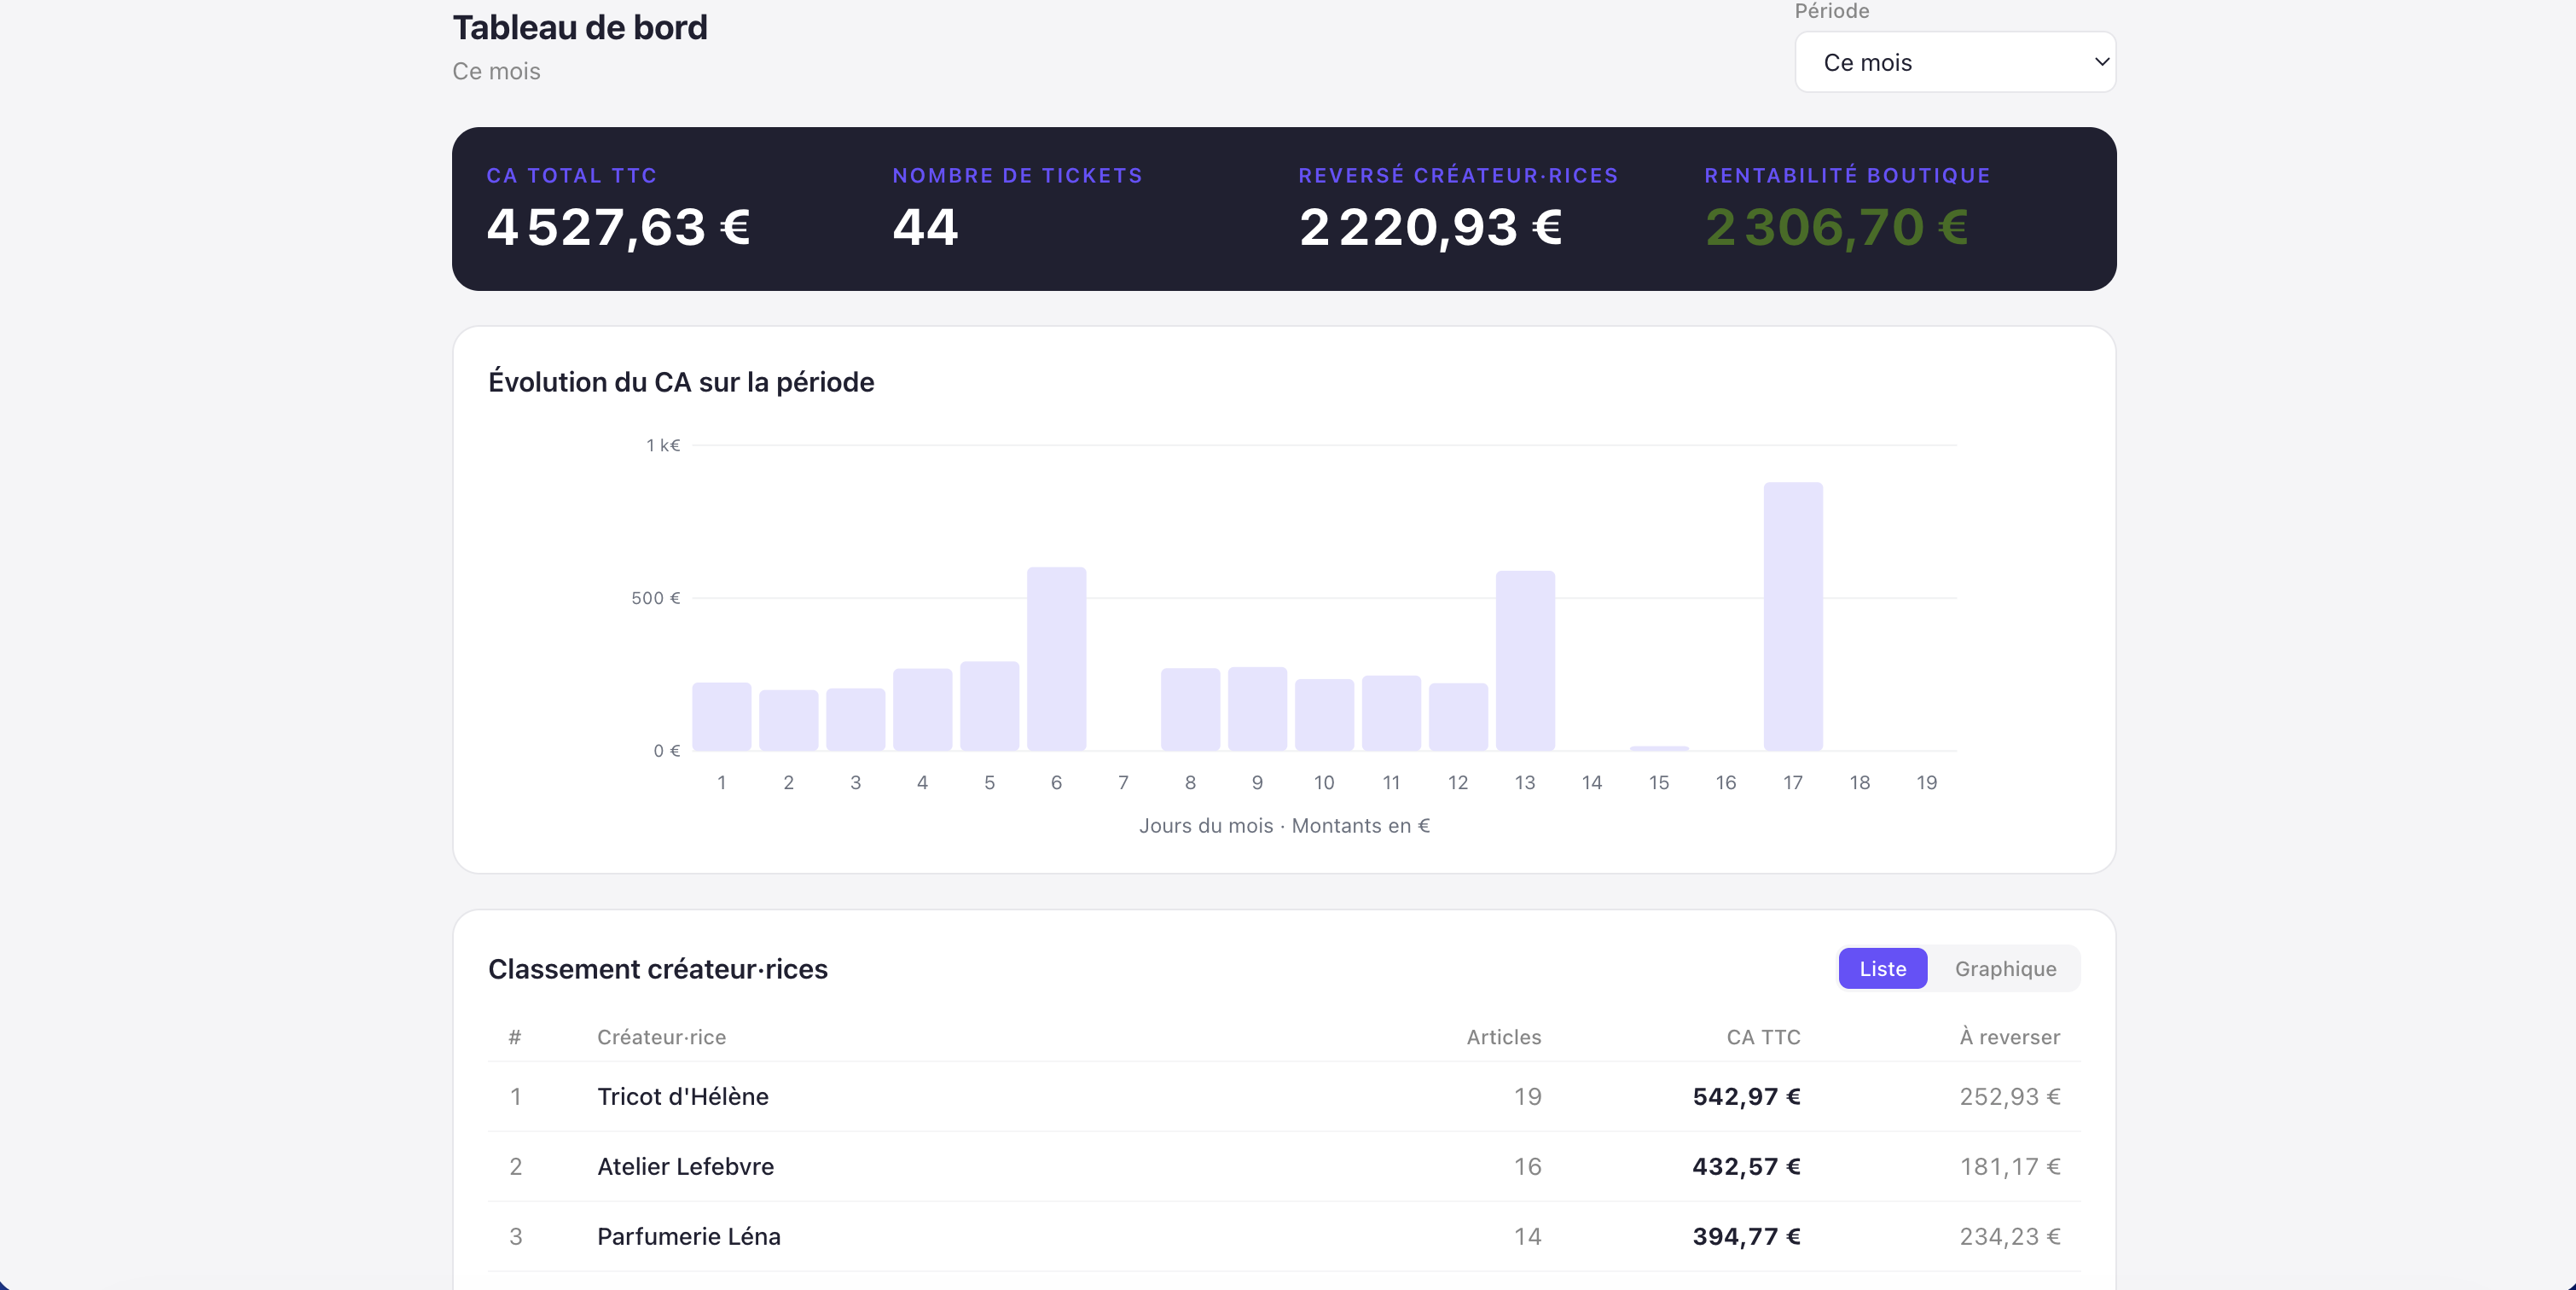The image size is (2576, 1290).
Task: Select the Tricot d'Hélène row name
Action: [x=683, y=1096]
